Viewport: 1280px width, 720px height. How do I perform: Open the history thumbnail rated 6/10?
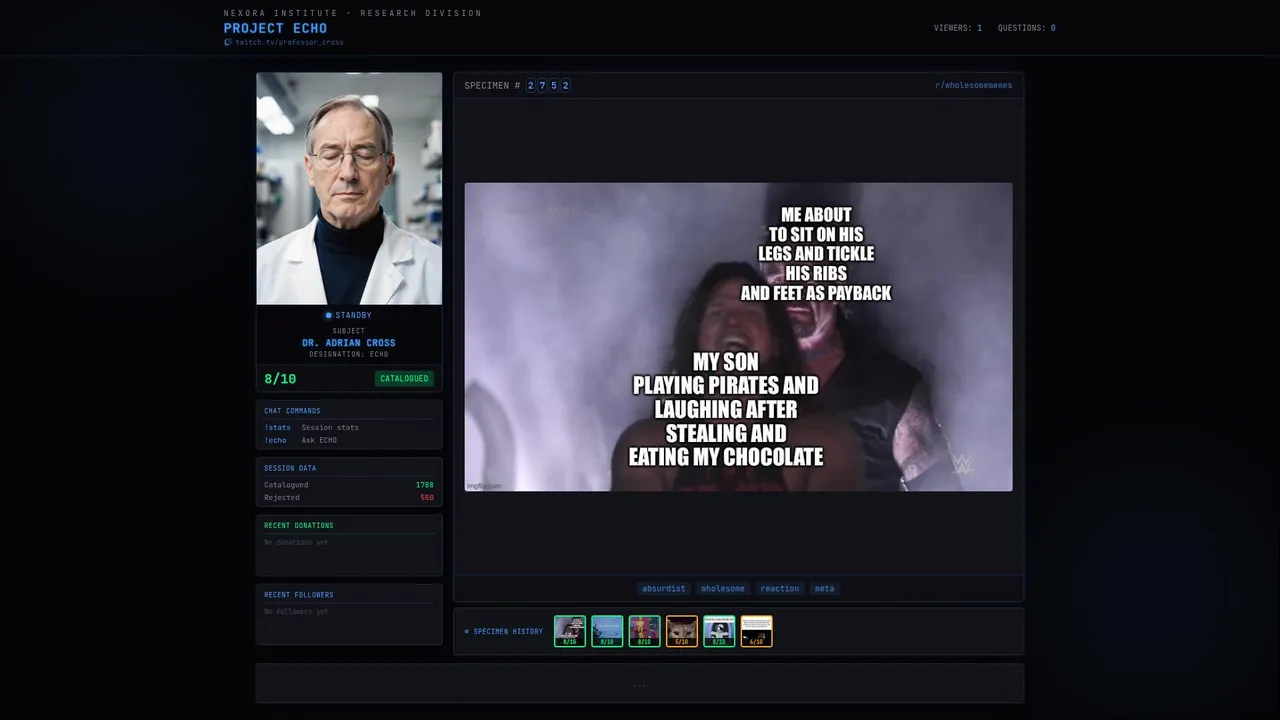756,631
